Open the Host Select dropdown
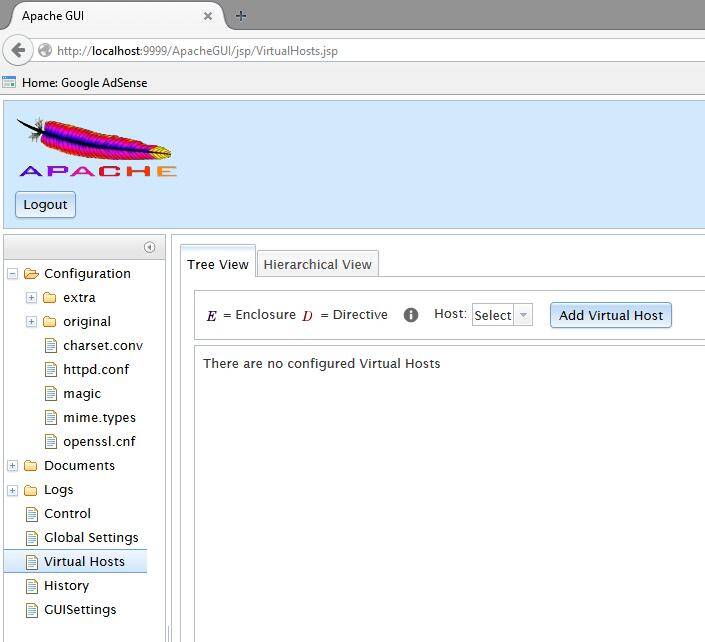 (502, 315)
